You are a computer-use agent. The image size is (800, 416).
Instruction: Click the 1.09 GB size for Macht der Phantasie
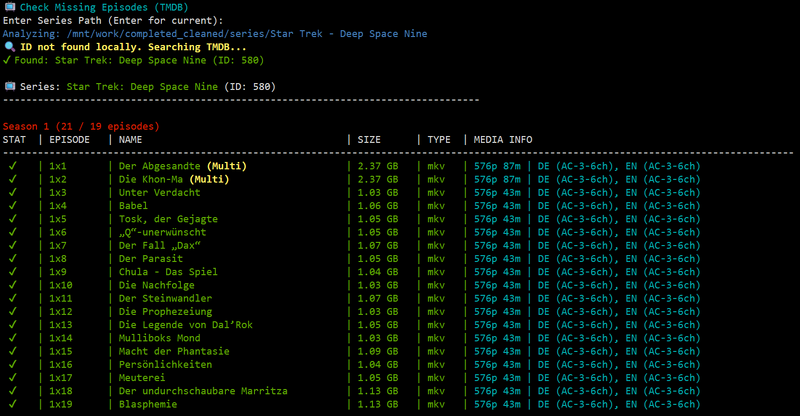point(378,351)
